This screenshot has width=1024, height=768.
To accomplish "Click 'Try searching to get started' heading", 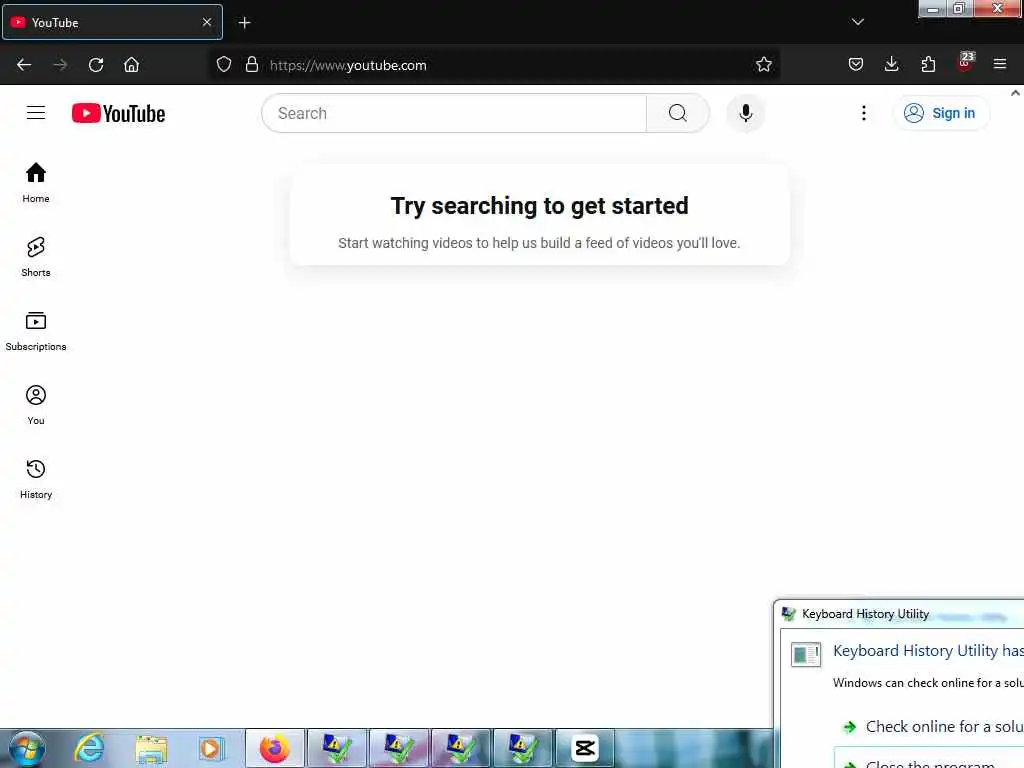I will point(539,206).
